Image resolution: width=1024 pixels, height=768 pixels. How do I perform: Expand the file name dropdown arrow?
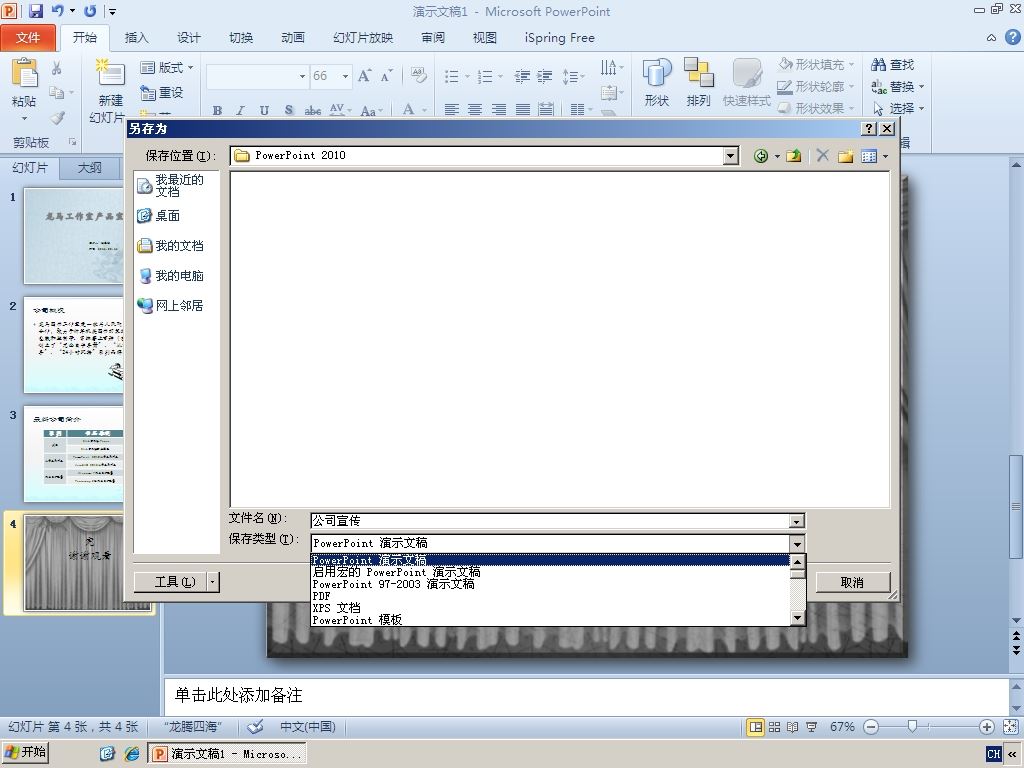click(796, 521)
